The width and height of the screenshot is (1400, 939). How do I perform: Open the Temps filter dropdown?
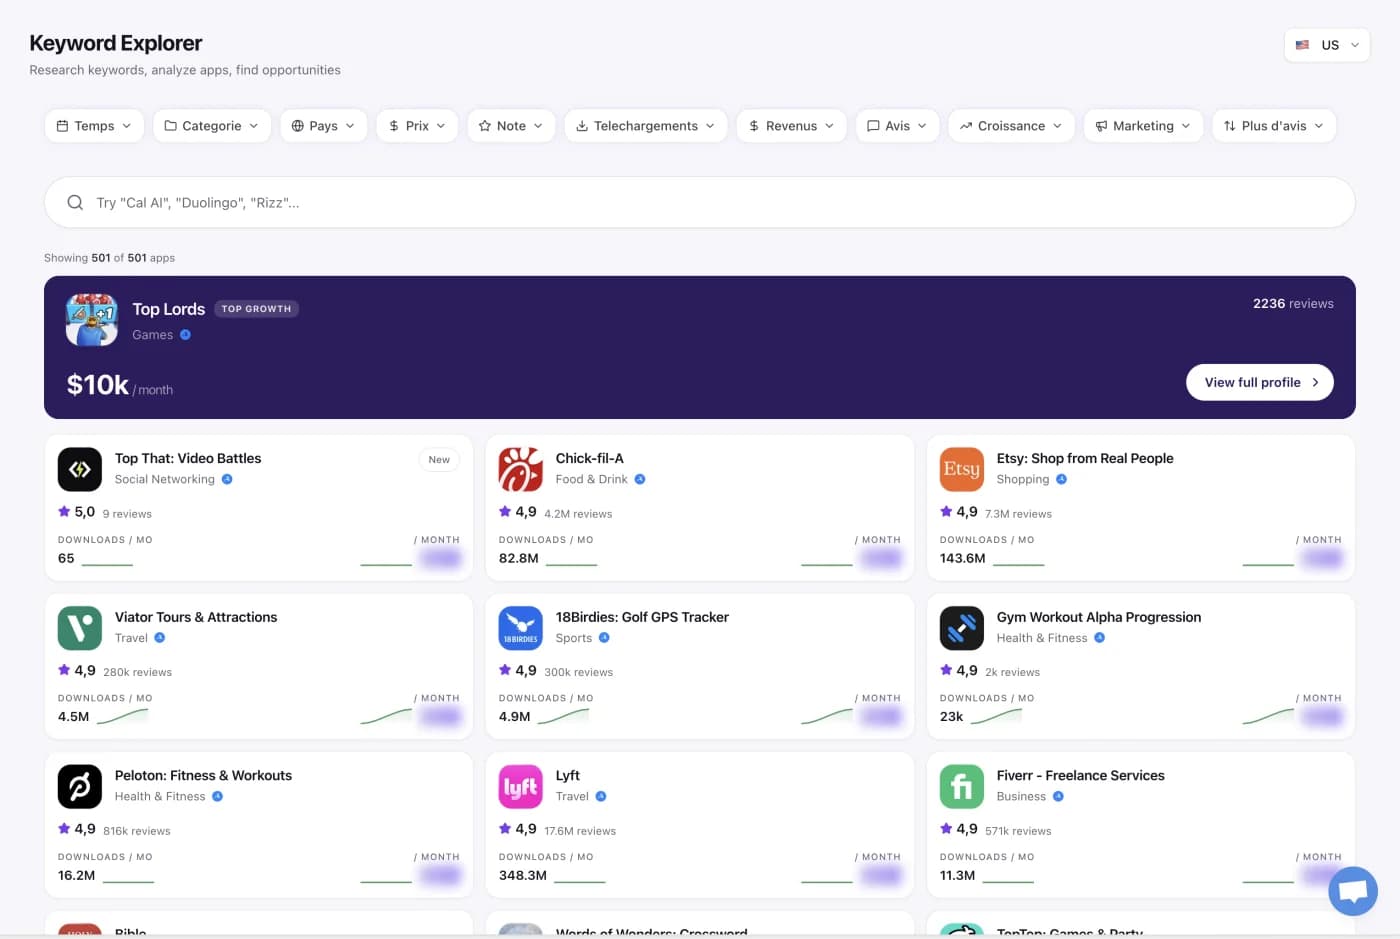click(94, 126)
